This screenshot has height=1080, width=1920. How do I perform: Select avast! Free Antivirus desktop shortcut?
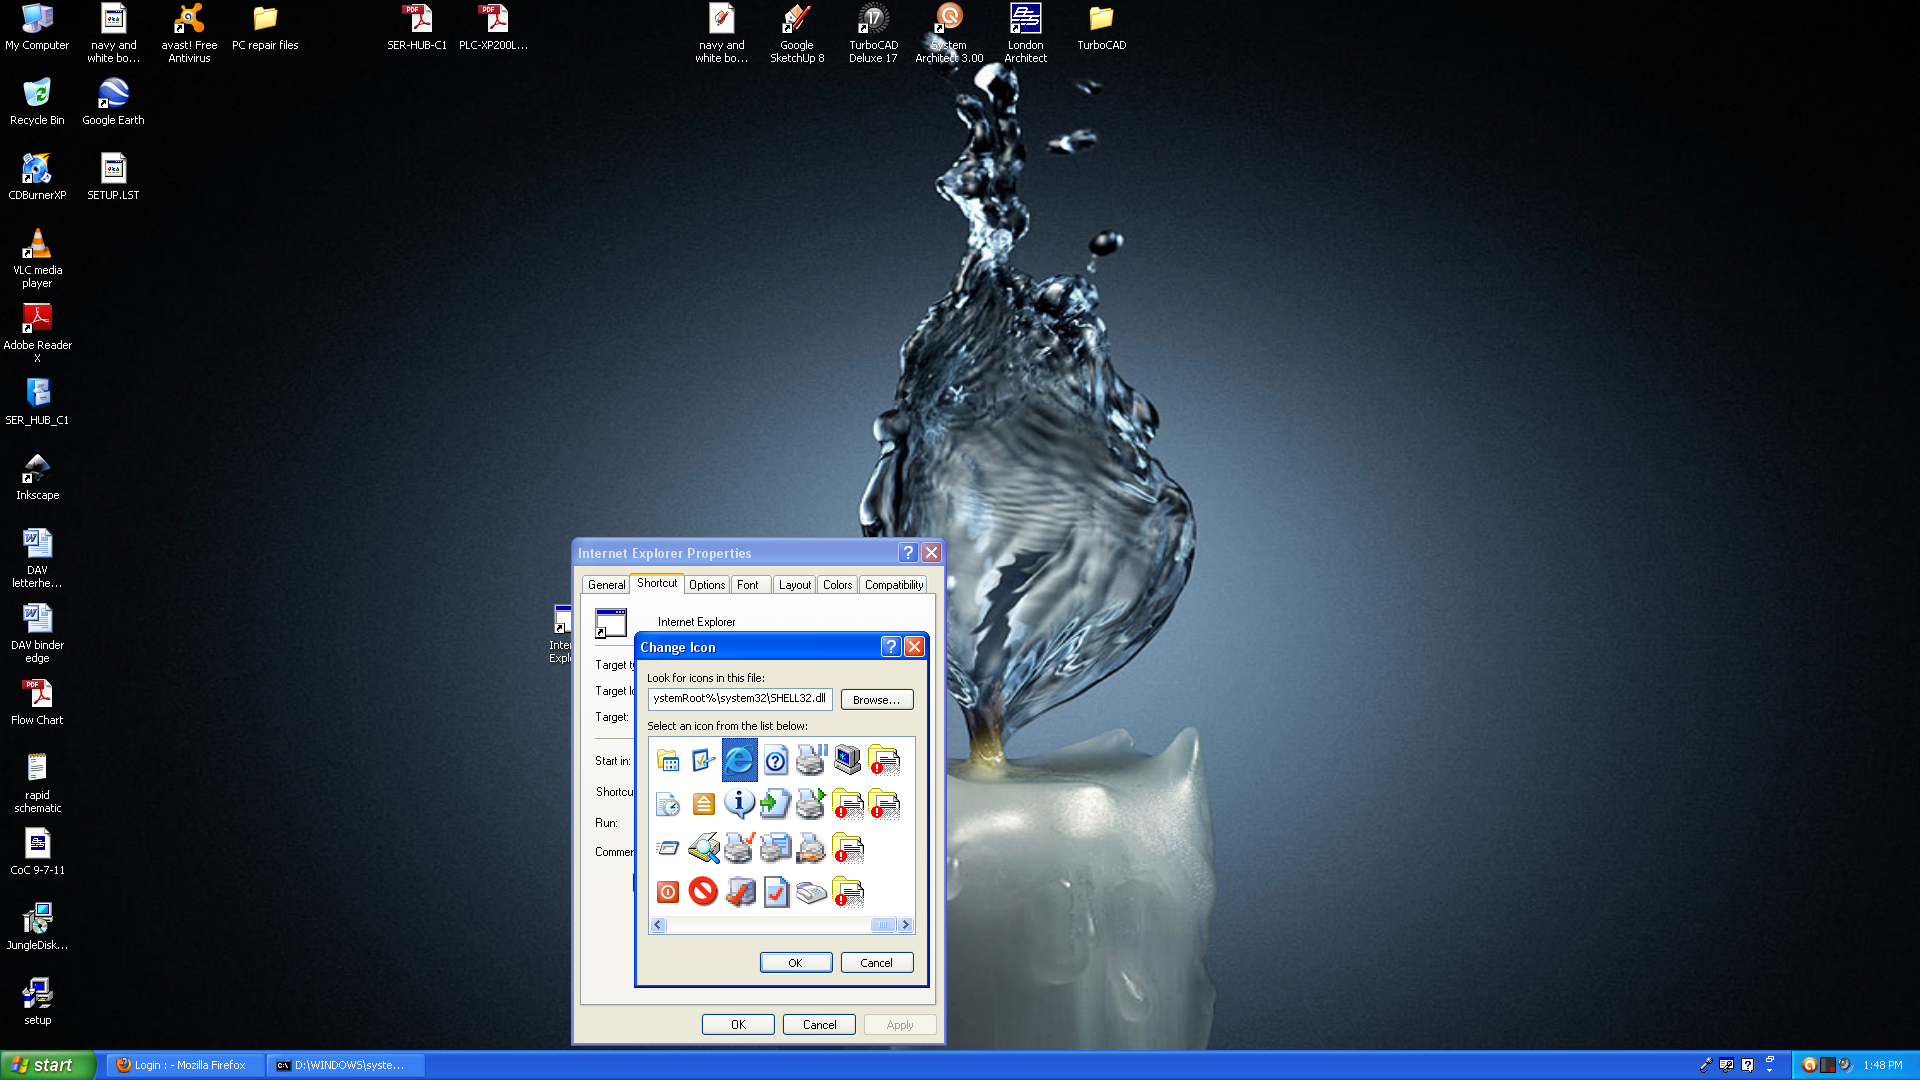pos(189,33)
